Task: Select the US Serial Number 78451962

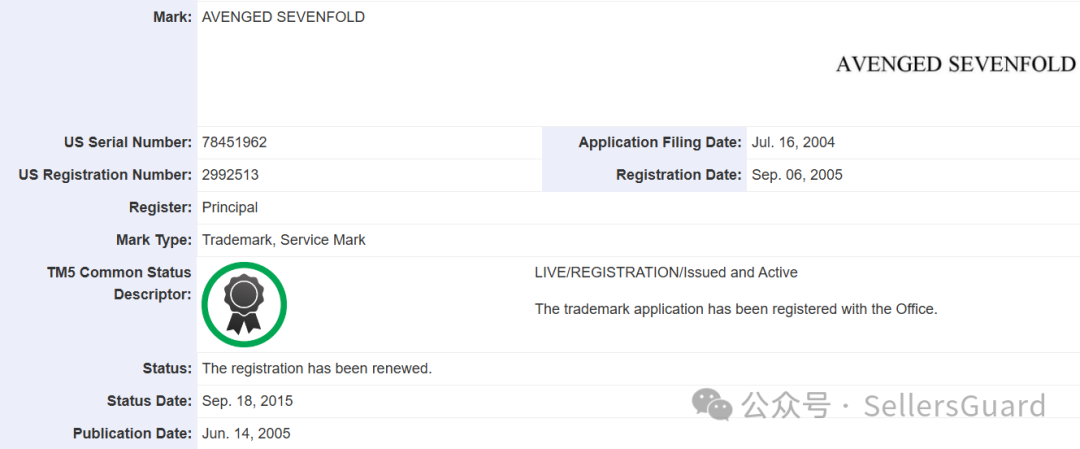Action: [x=234, y=143]
